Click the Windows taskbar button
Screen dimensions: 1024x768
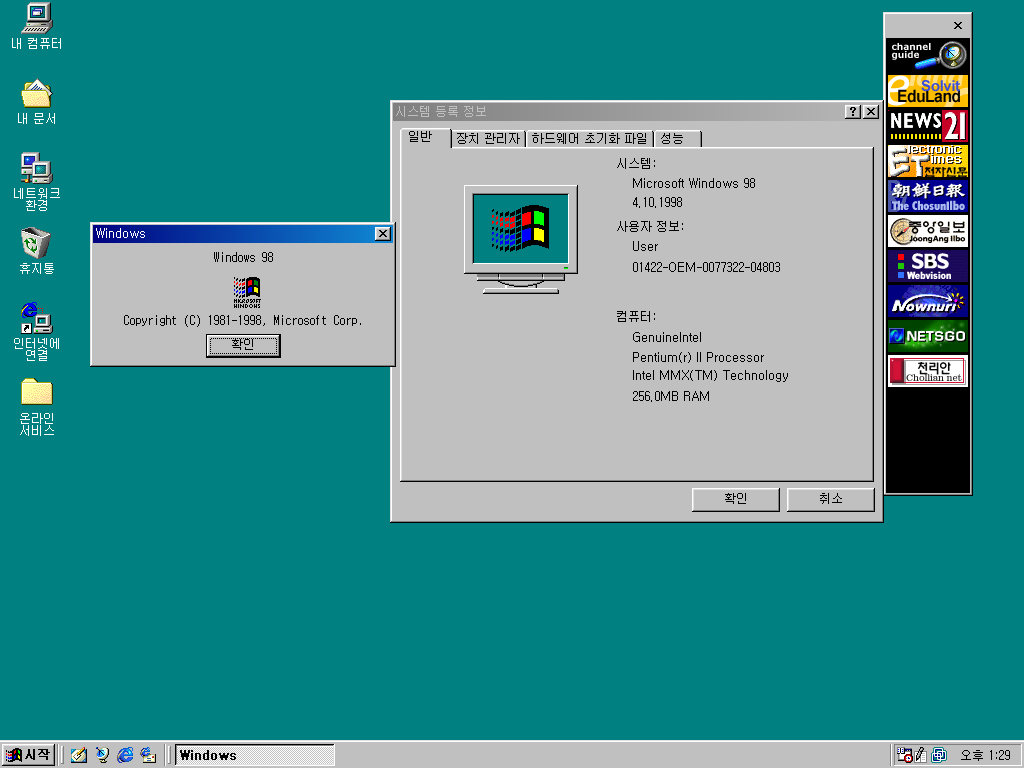point(255,755)
